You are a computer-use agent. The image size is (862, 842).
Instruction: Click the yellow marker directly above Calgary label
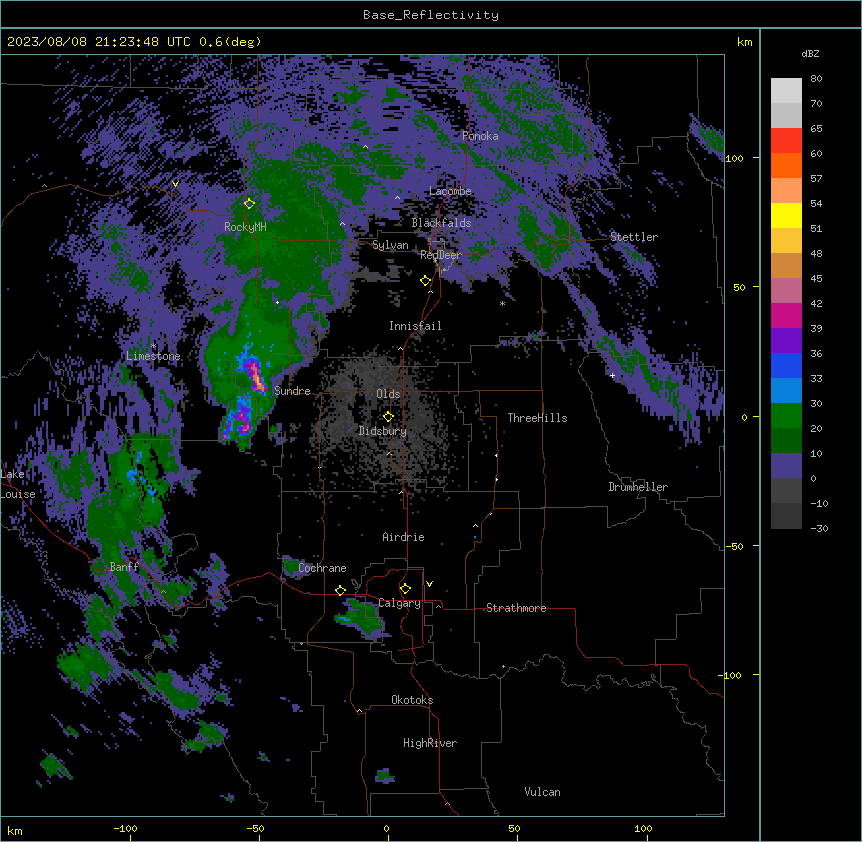405,589
